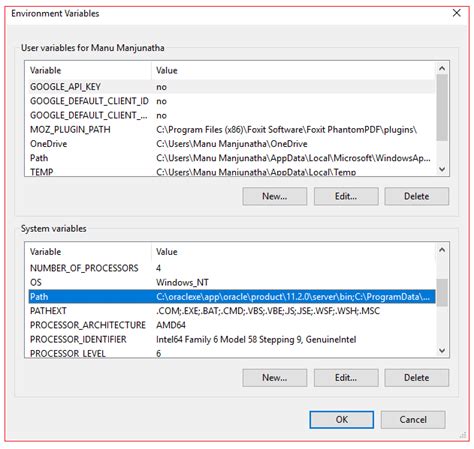Viewport: 474px width, 449px height.
Task: Click the value 4 for NUMBER_OF_PROCESSORS
Action: [x=158, y=268]
